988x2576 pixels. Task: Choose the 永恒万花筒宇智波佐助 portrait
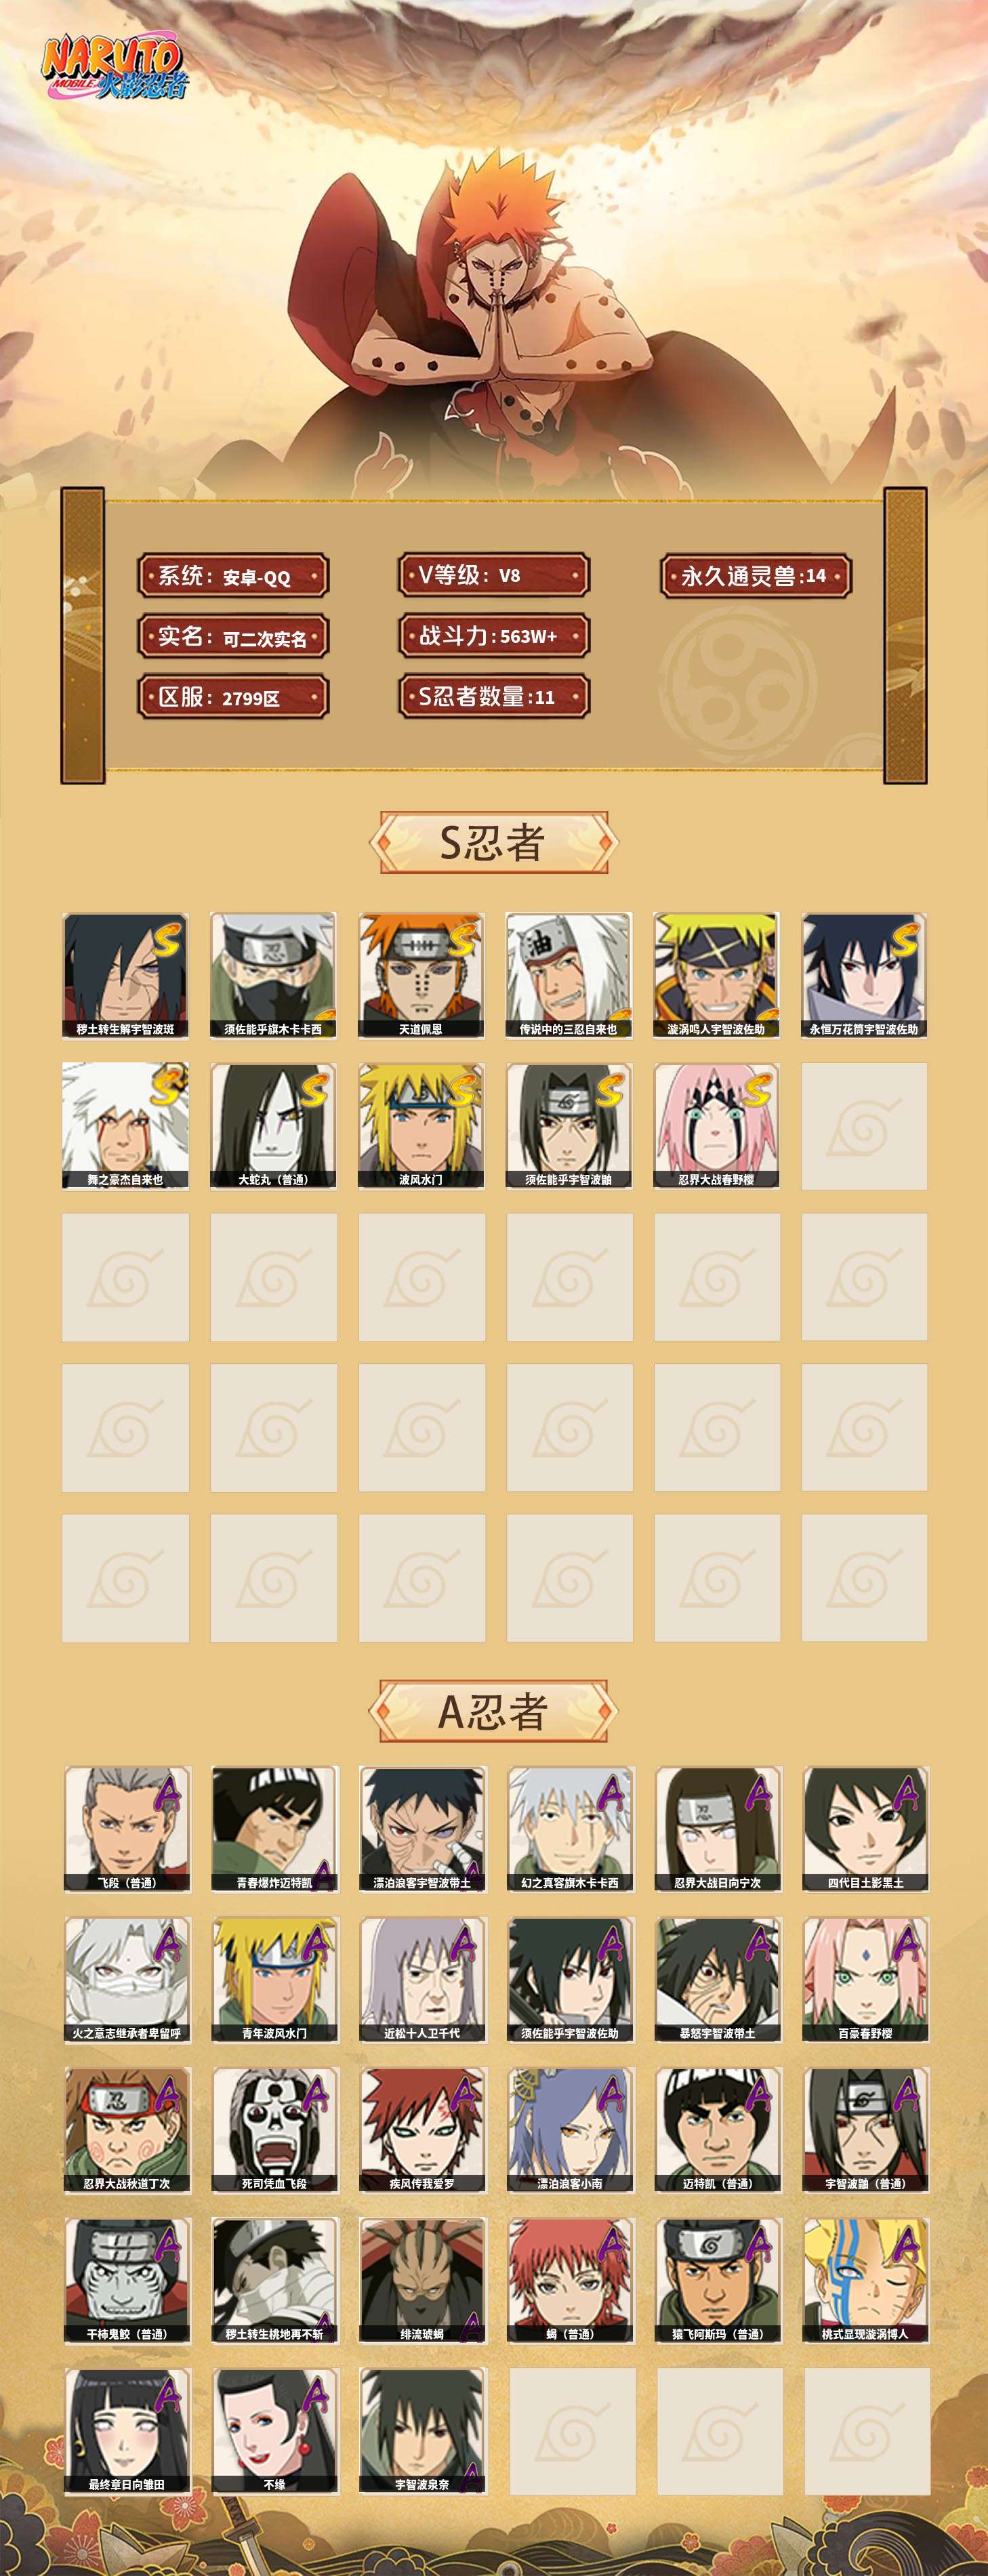tap(864, 975)
